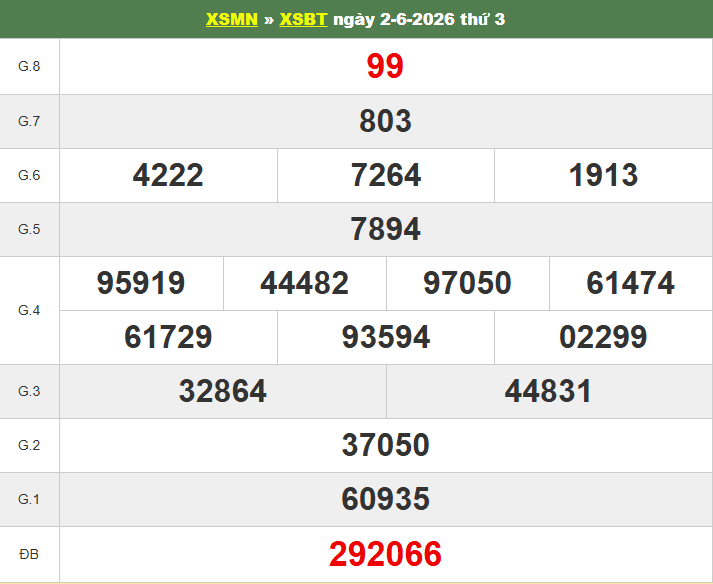Click the G.4 row label
This screenshot has width=713, height=584.
coord(29,310)
